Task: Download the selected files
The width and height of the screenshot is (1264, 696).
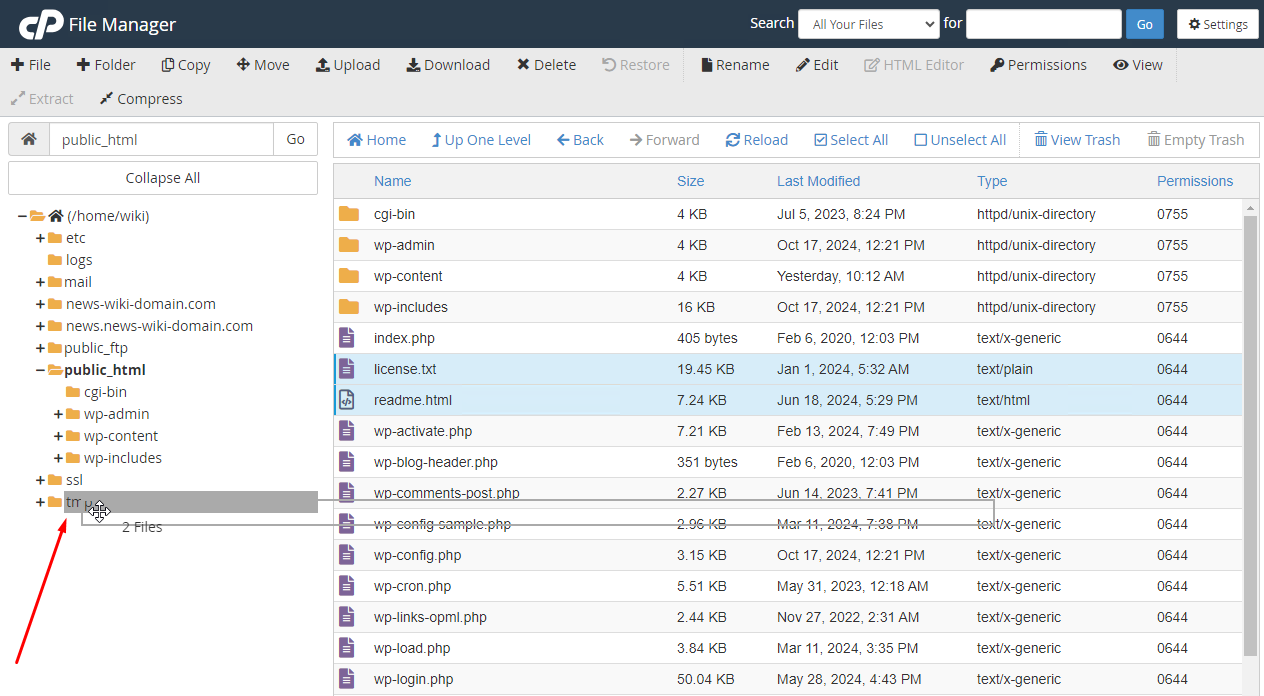Action: [x=448, y=65]
